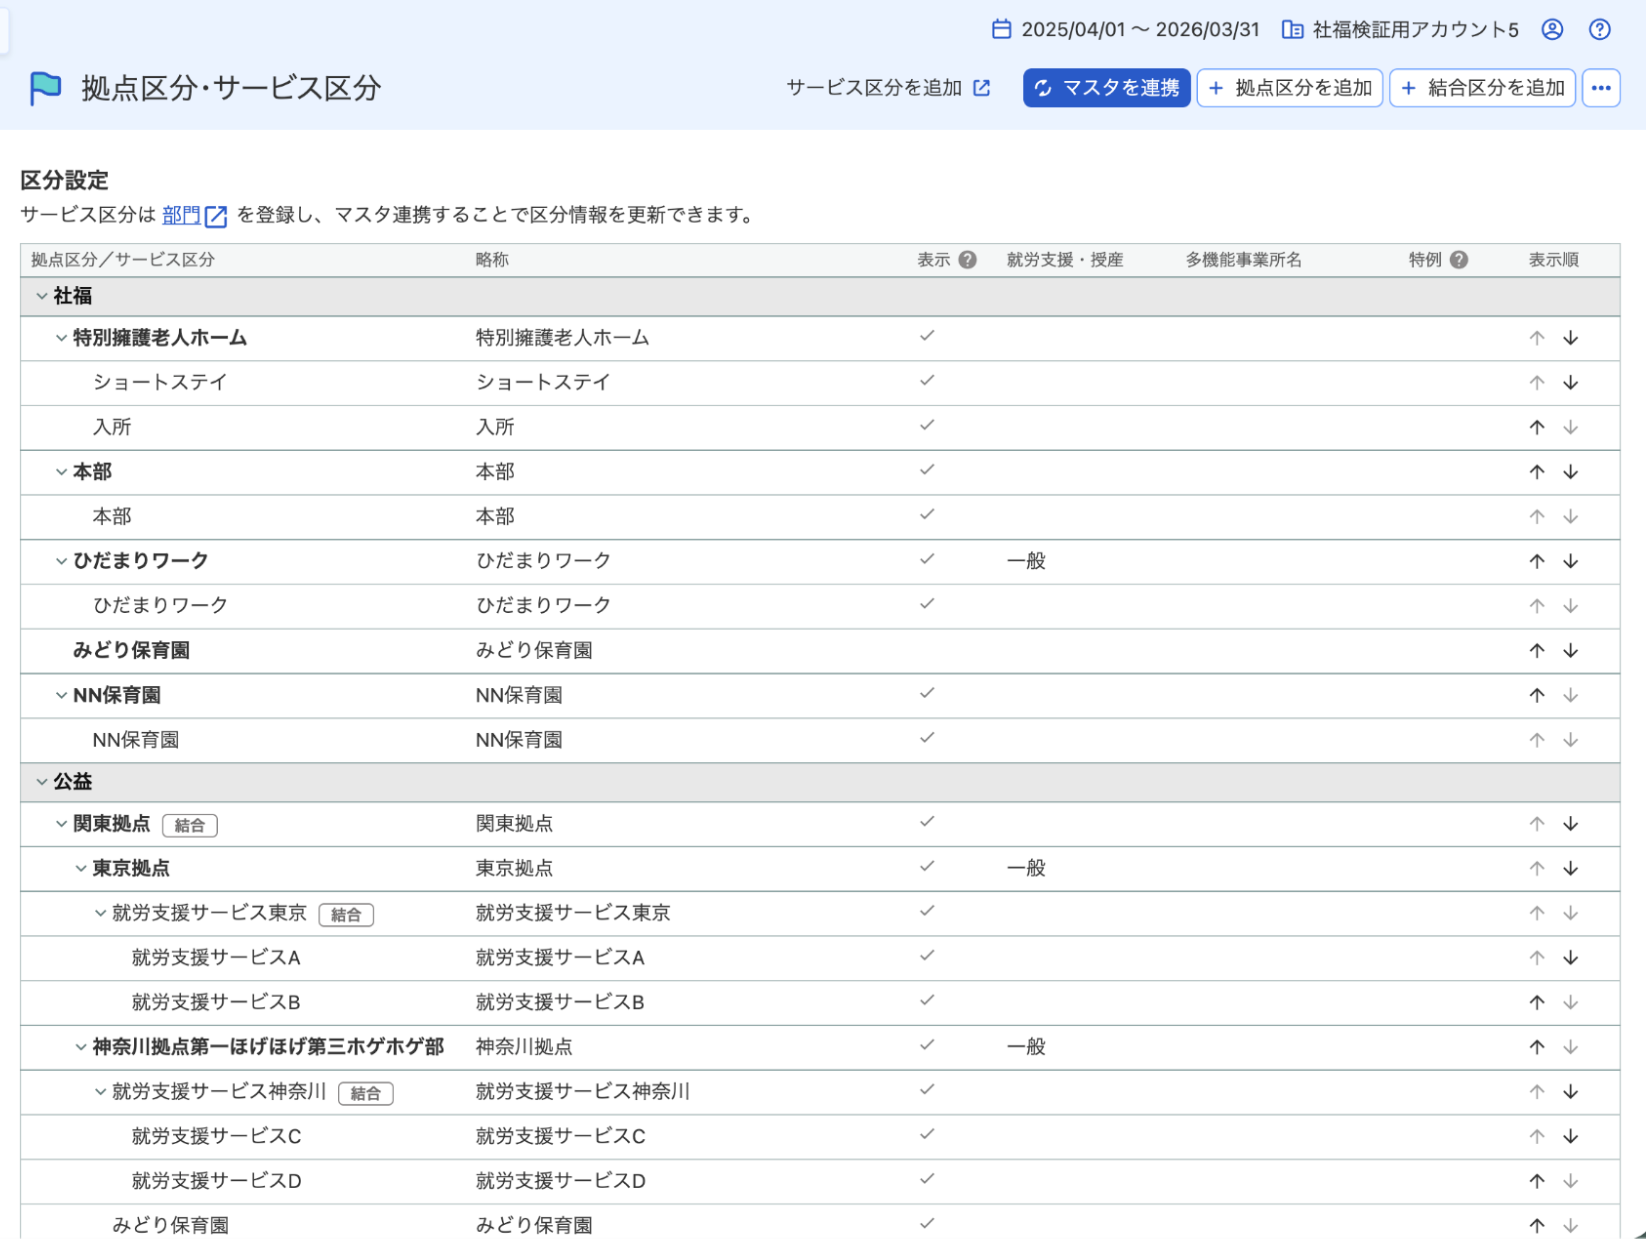Click マスタを連携 button
Image resolution: width=1646 pixels, height=1239 pixels.
pos(1106,88)
